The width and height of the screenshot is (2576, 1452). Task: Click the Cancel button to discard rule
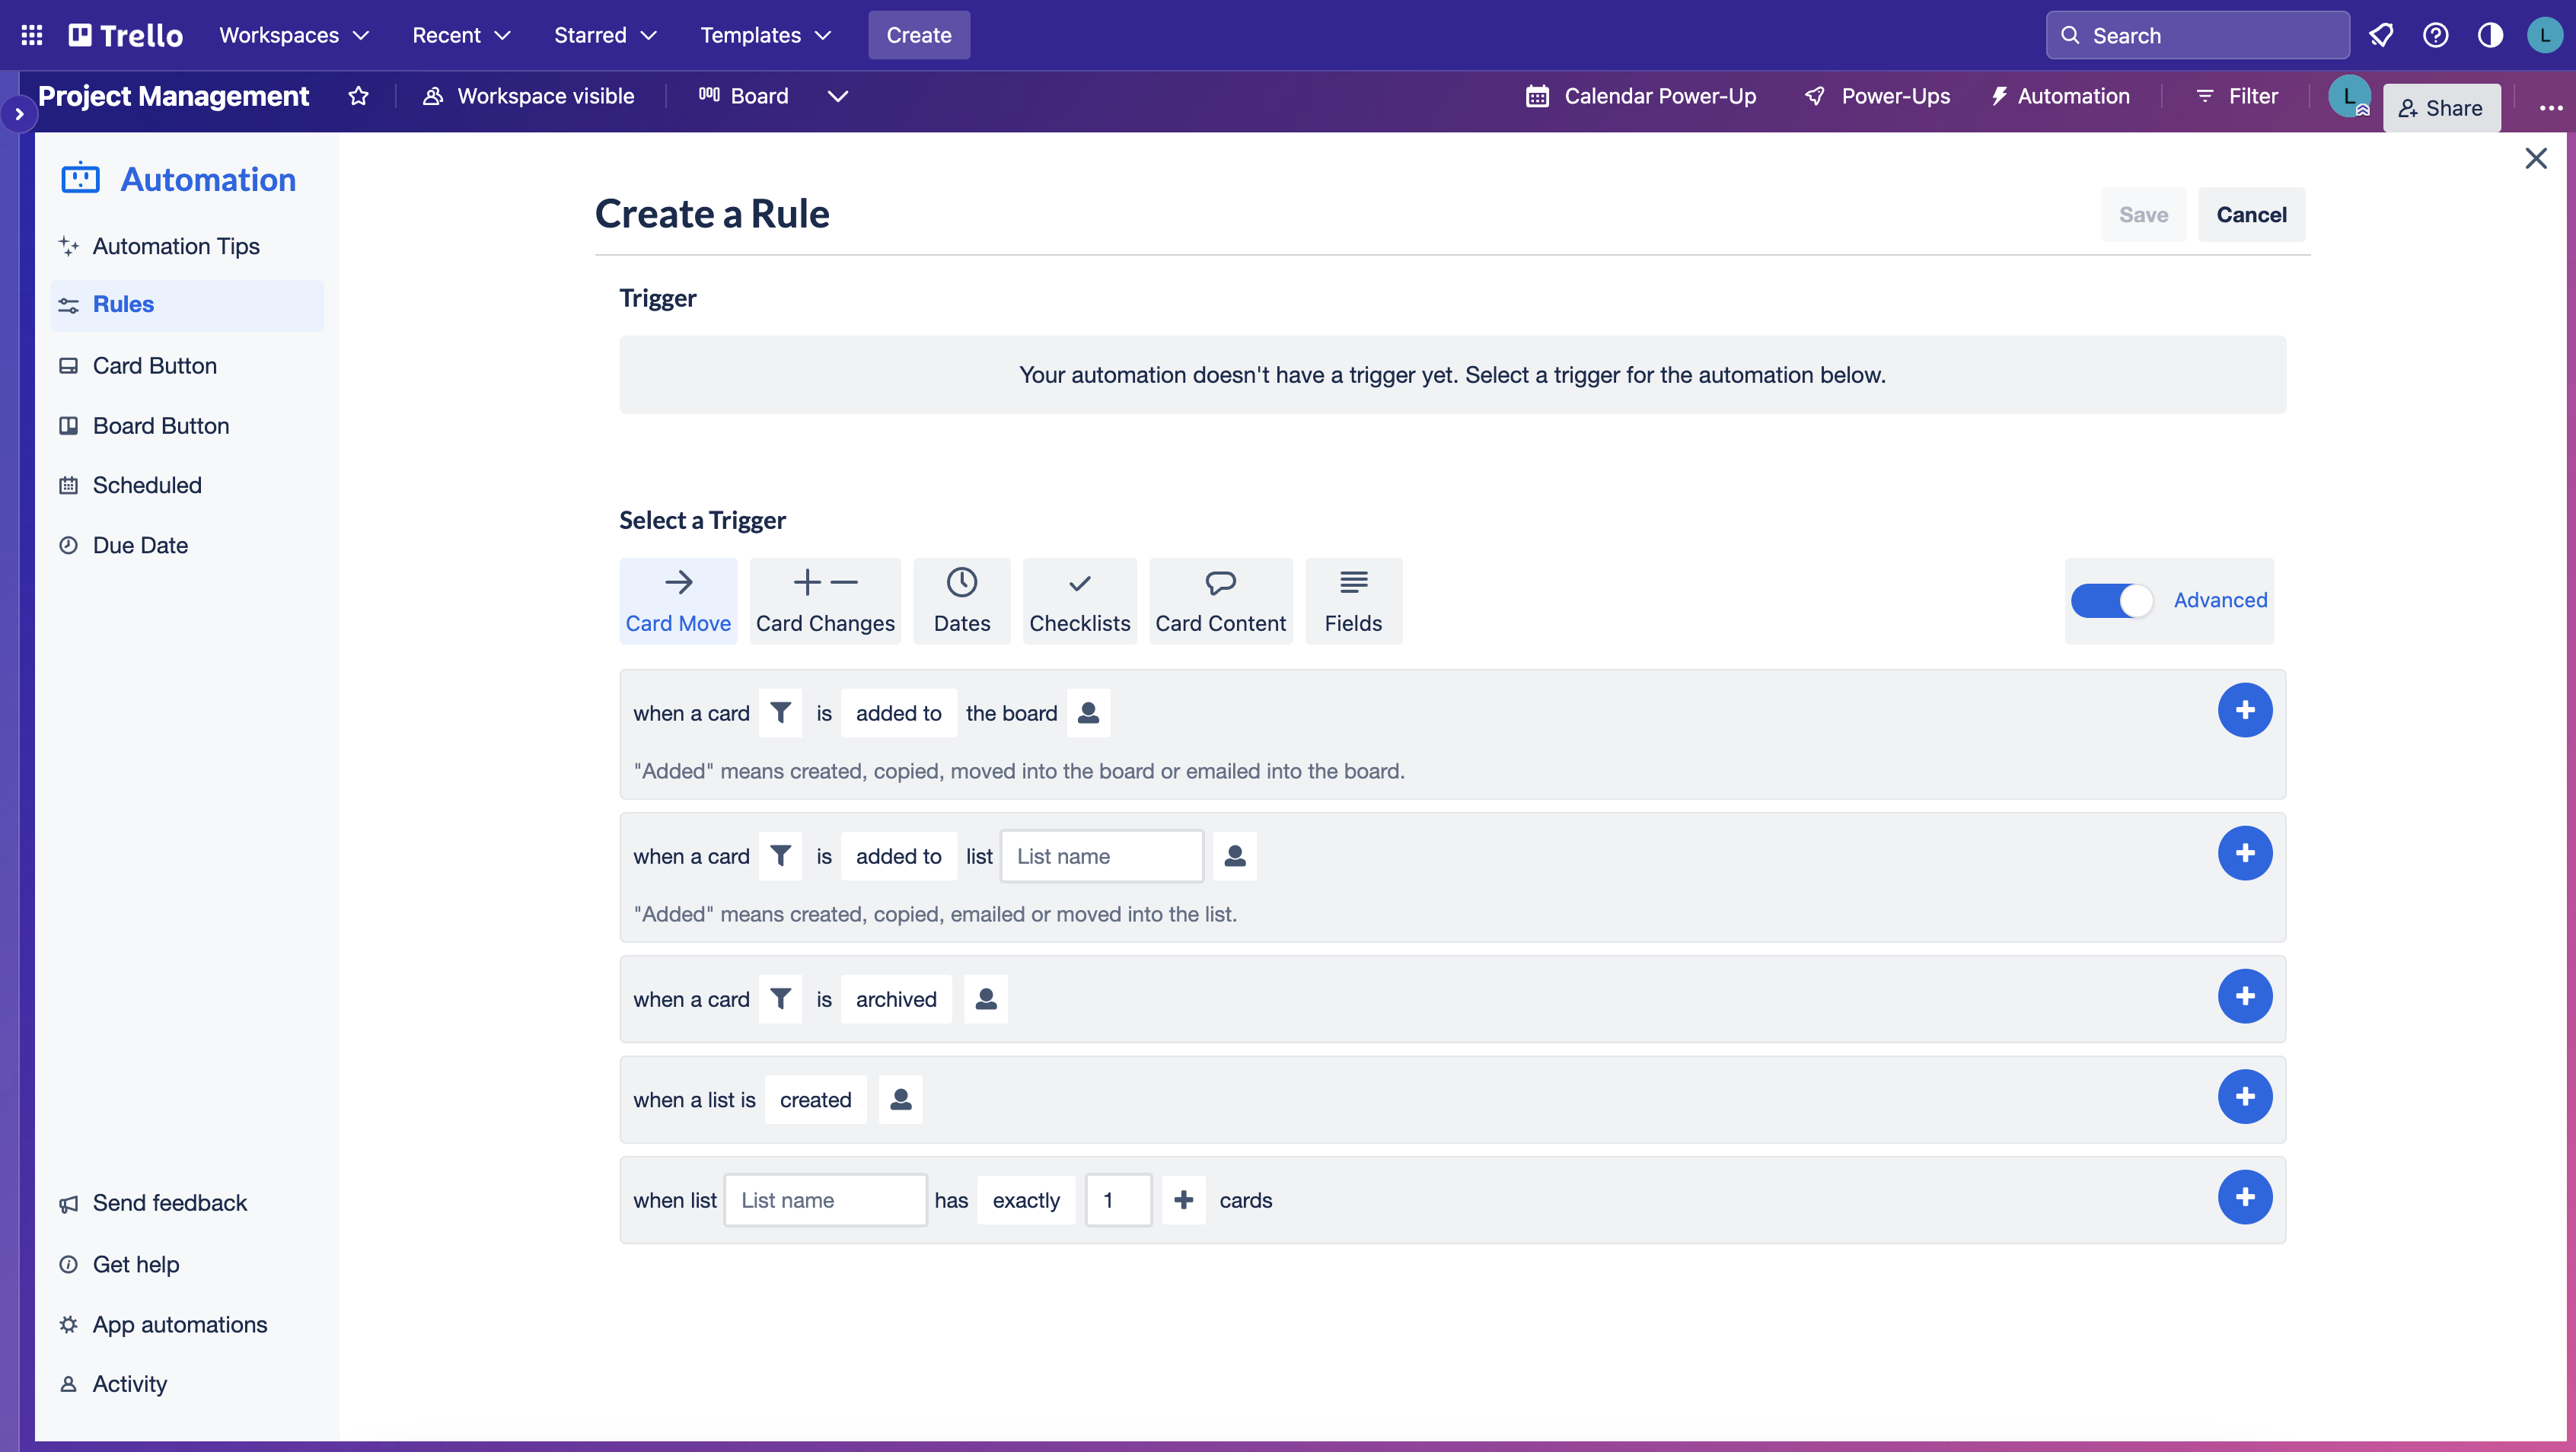pos(2250,214)
